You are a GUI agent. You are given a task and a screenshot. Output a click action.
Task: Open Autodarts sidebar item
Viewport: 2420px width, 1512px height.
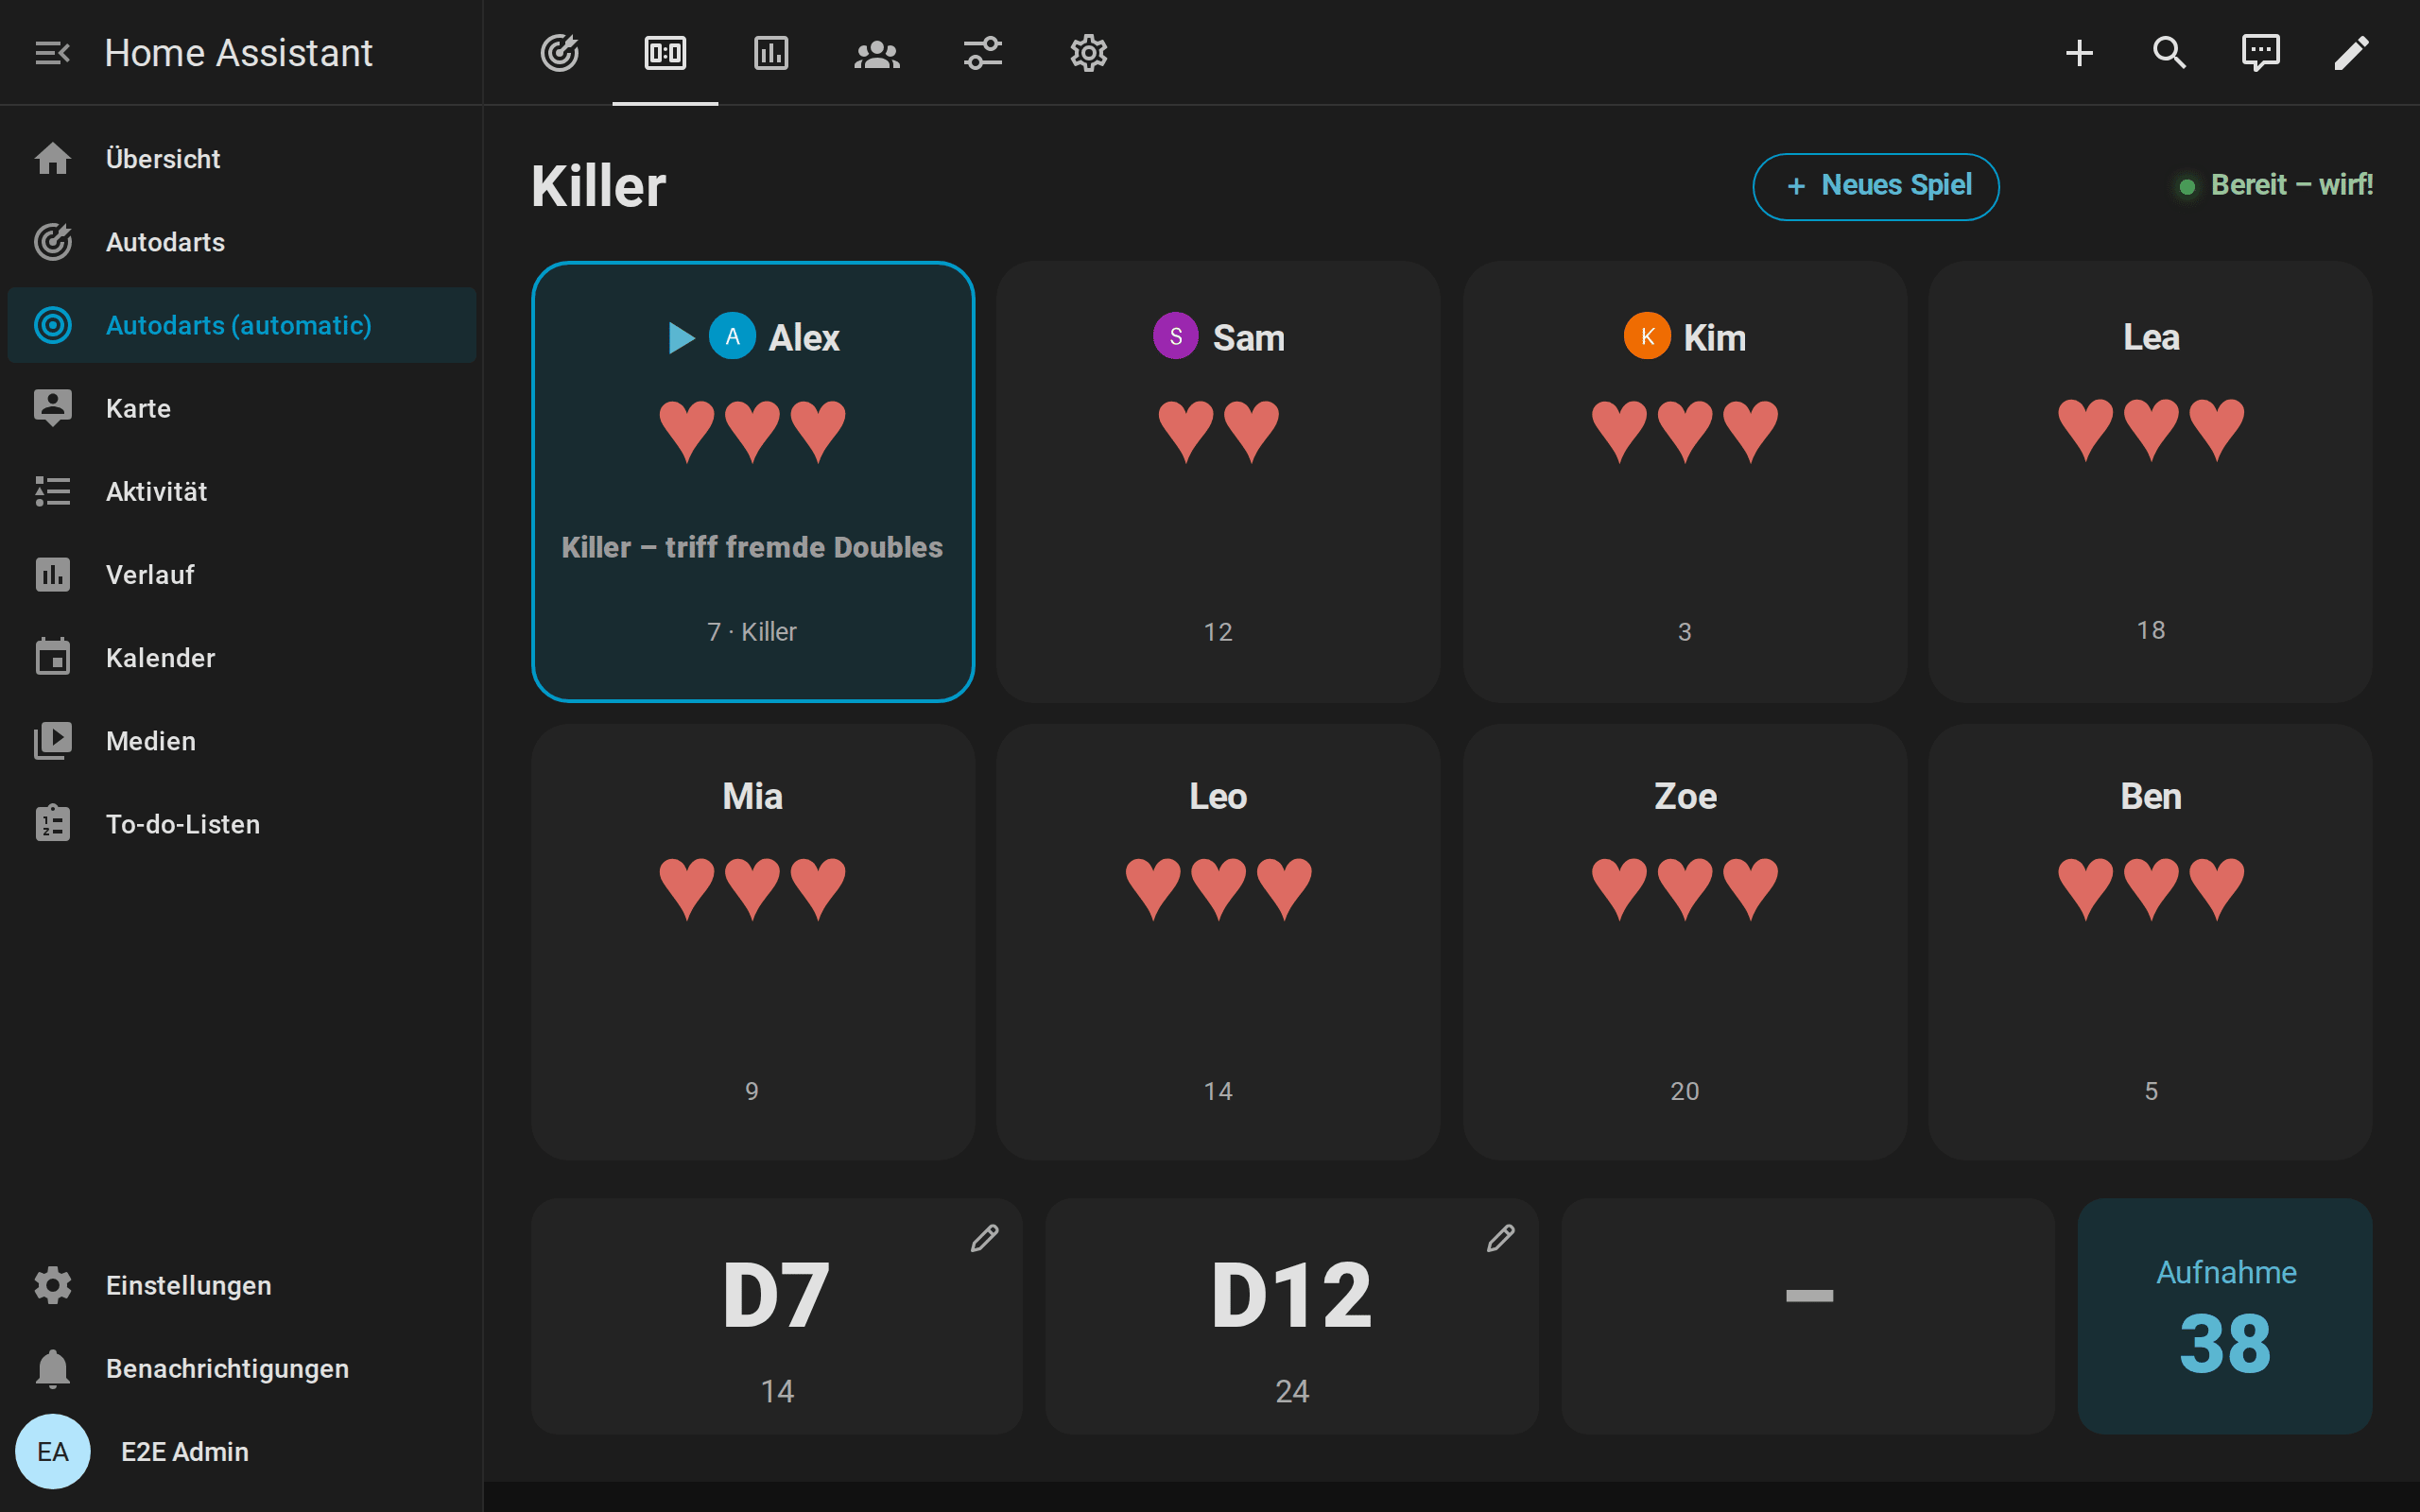coord(242,242)
